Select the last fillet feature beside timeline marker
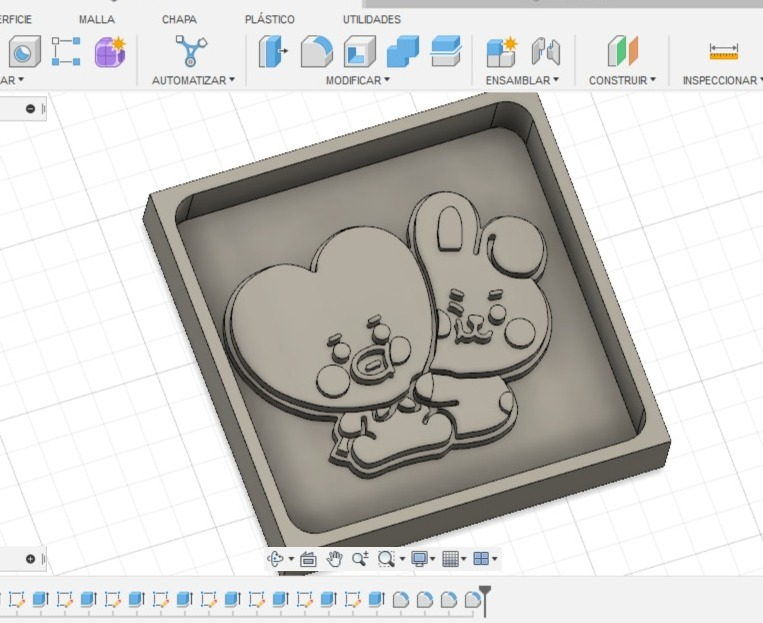The image size is (763, 623). [472, 600]
